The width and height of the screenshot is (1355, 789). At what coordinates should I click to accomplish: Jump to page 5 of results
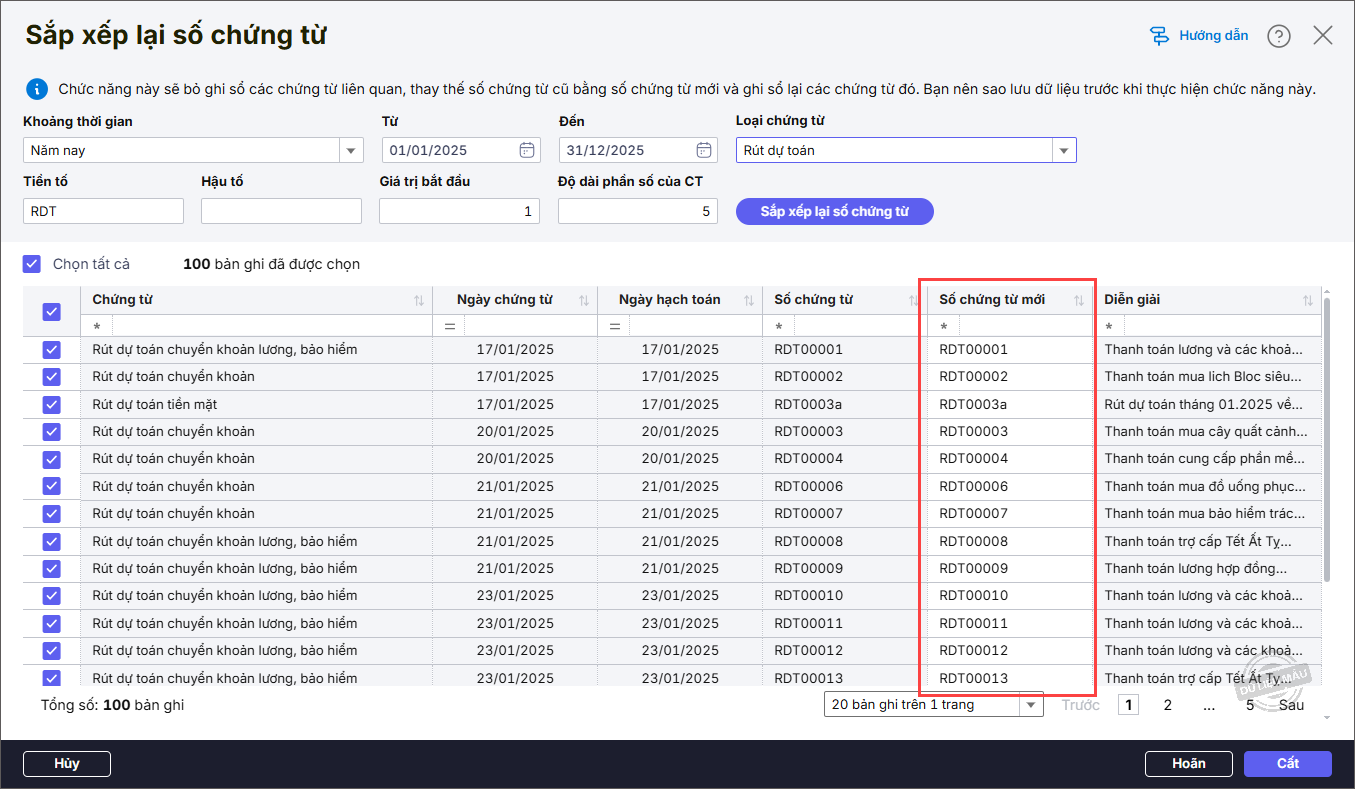1249,705
